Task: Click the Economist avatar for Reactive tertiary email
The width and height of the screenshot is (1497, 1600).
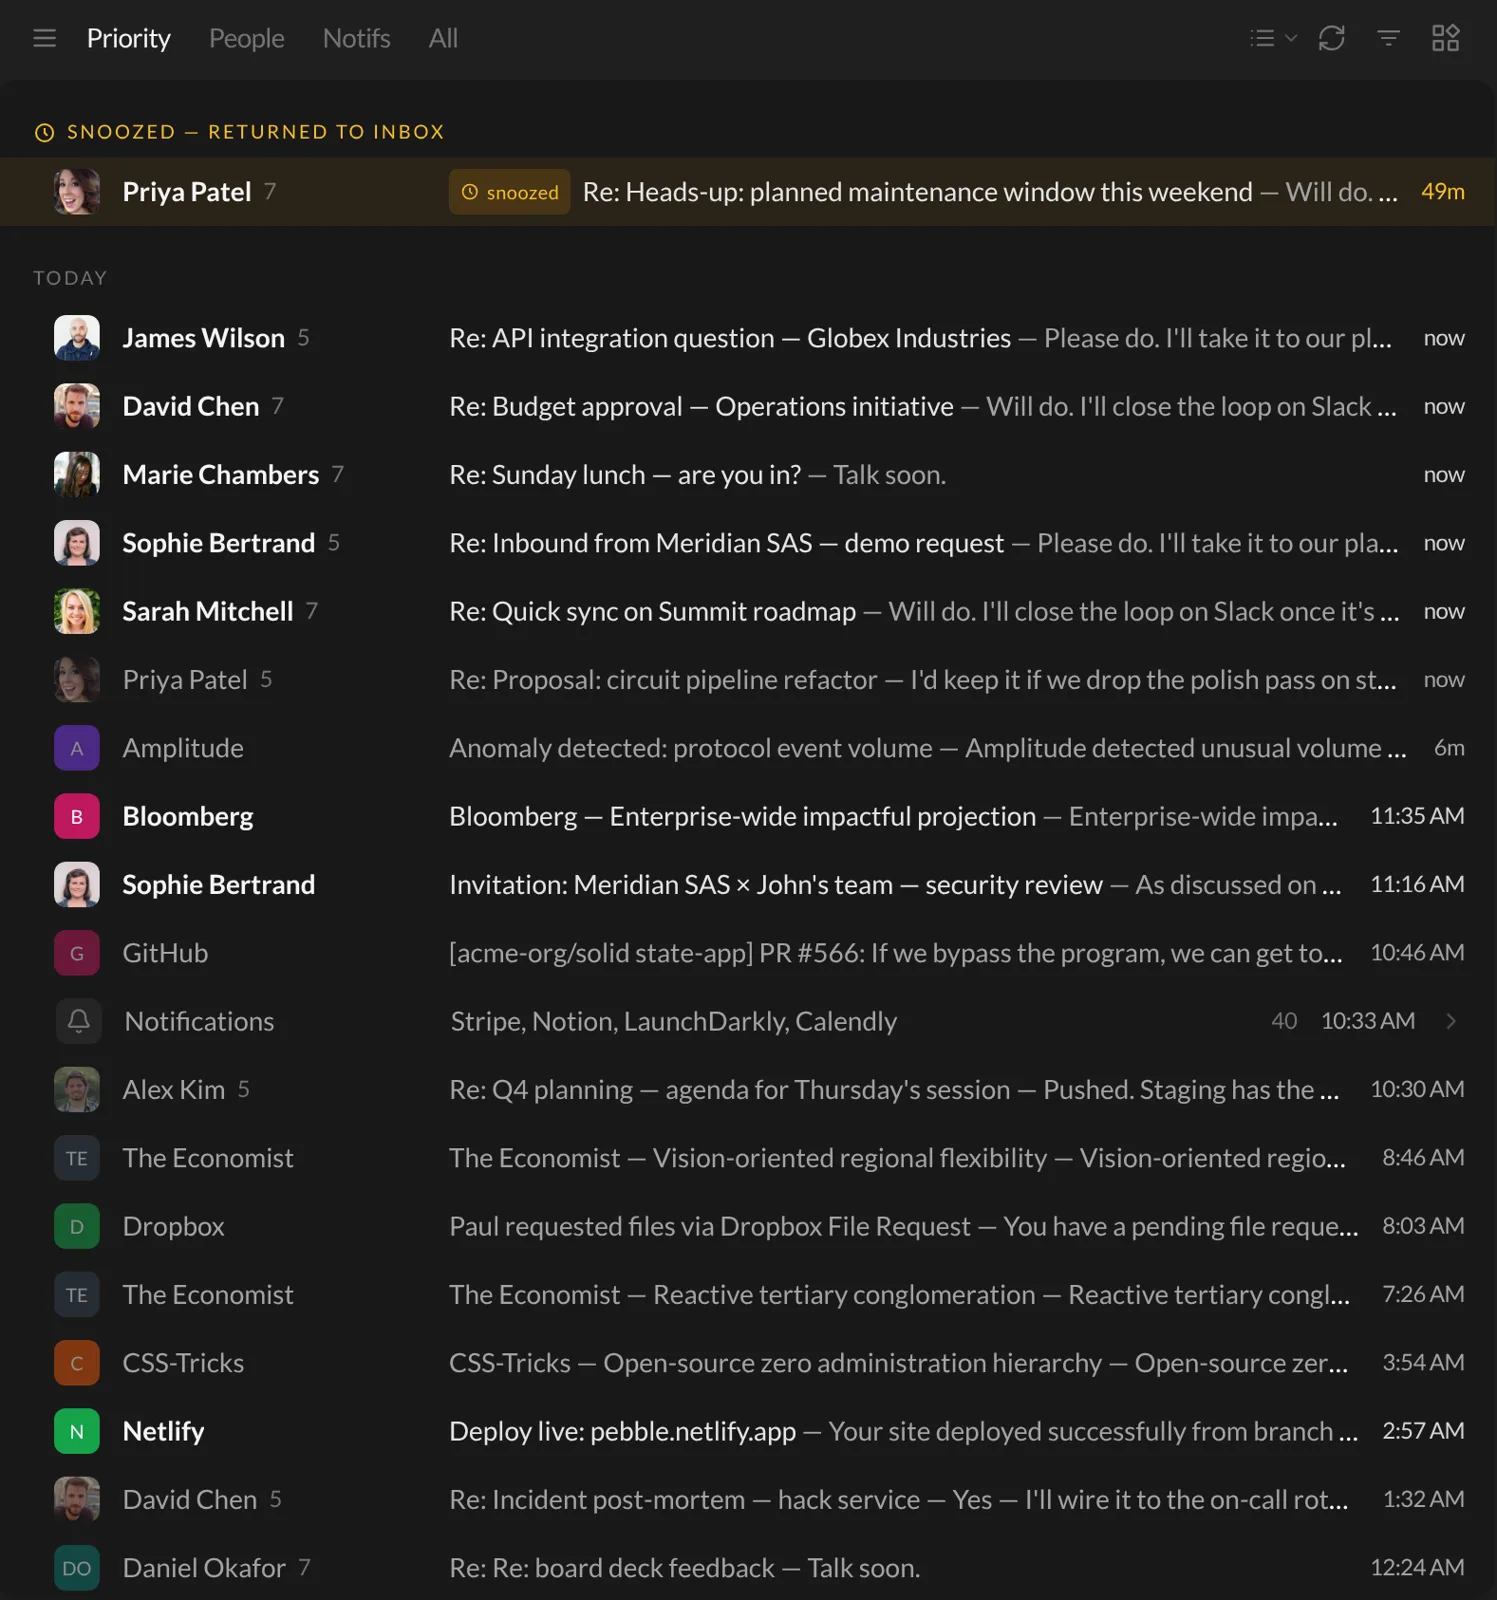Action: tap(77, 1294)
